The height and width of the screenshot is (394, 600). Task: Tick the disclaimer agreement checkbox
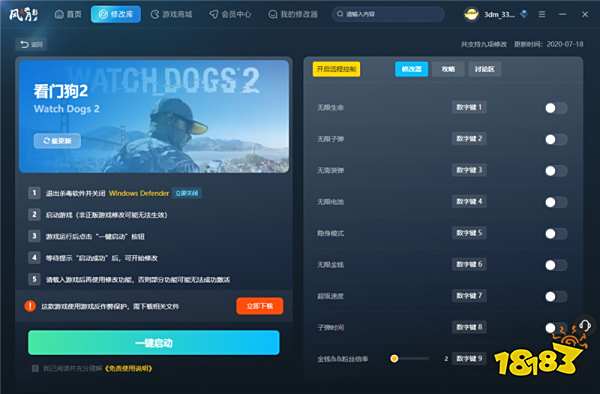(x=35, y=368)
